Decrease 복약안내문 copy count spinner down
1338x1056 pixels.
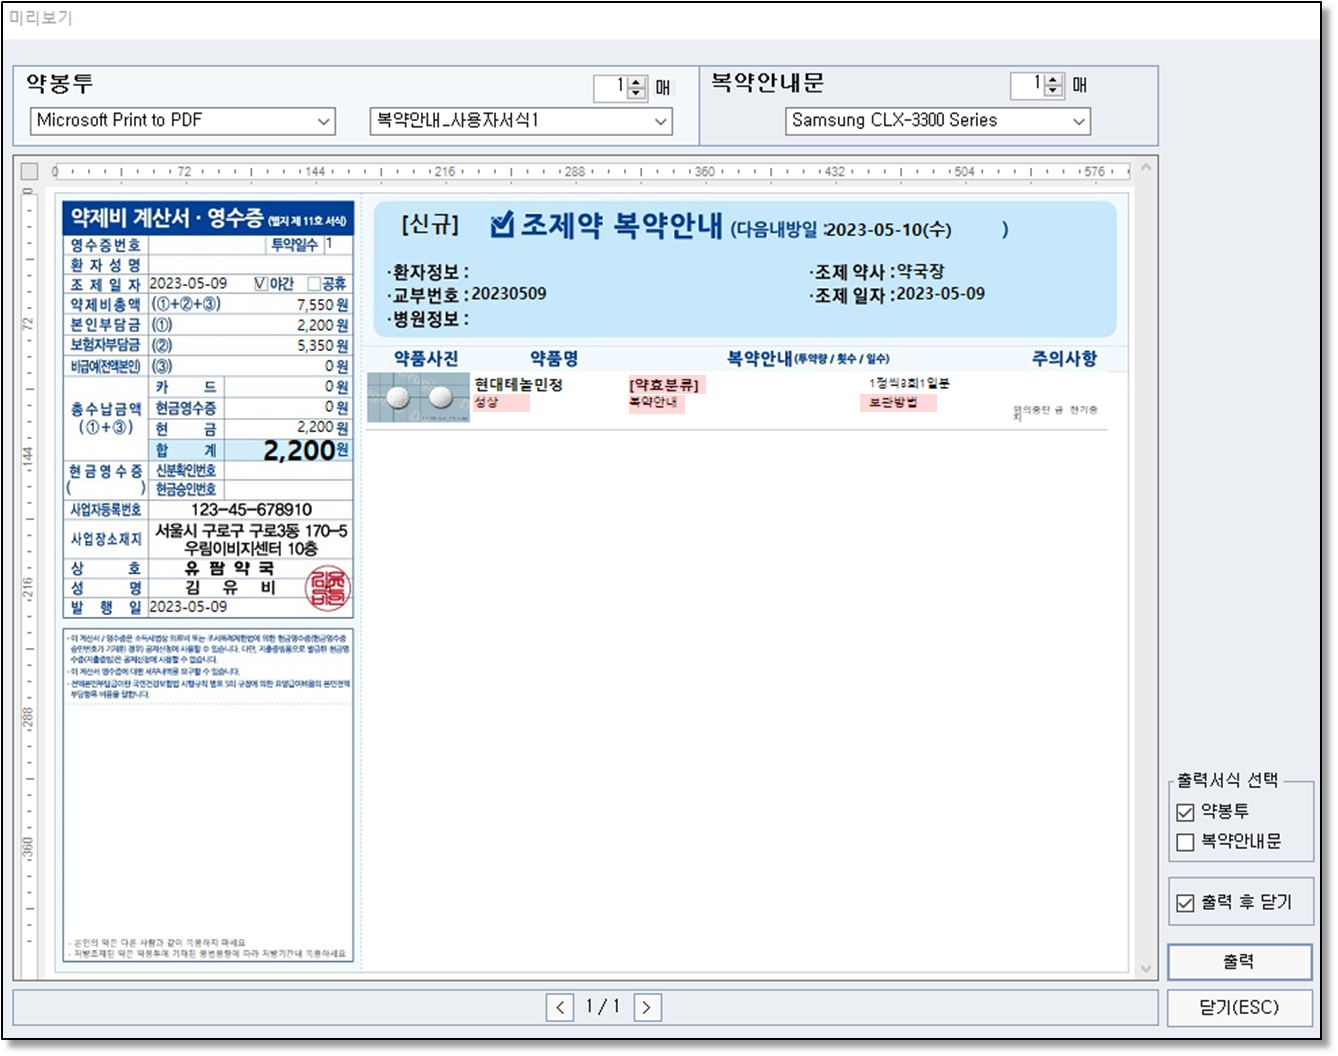tap(1053, 92)
